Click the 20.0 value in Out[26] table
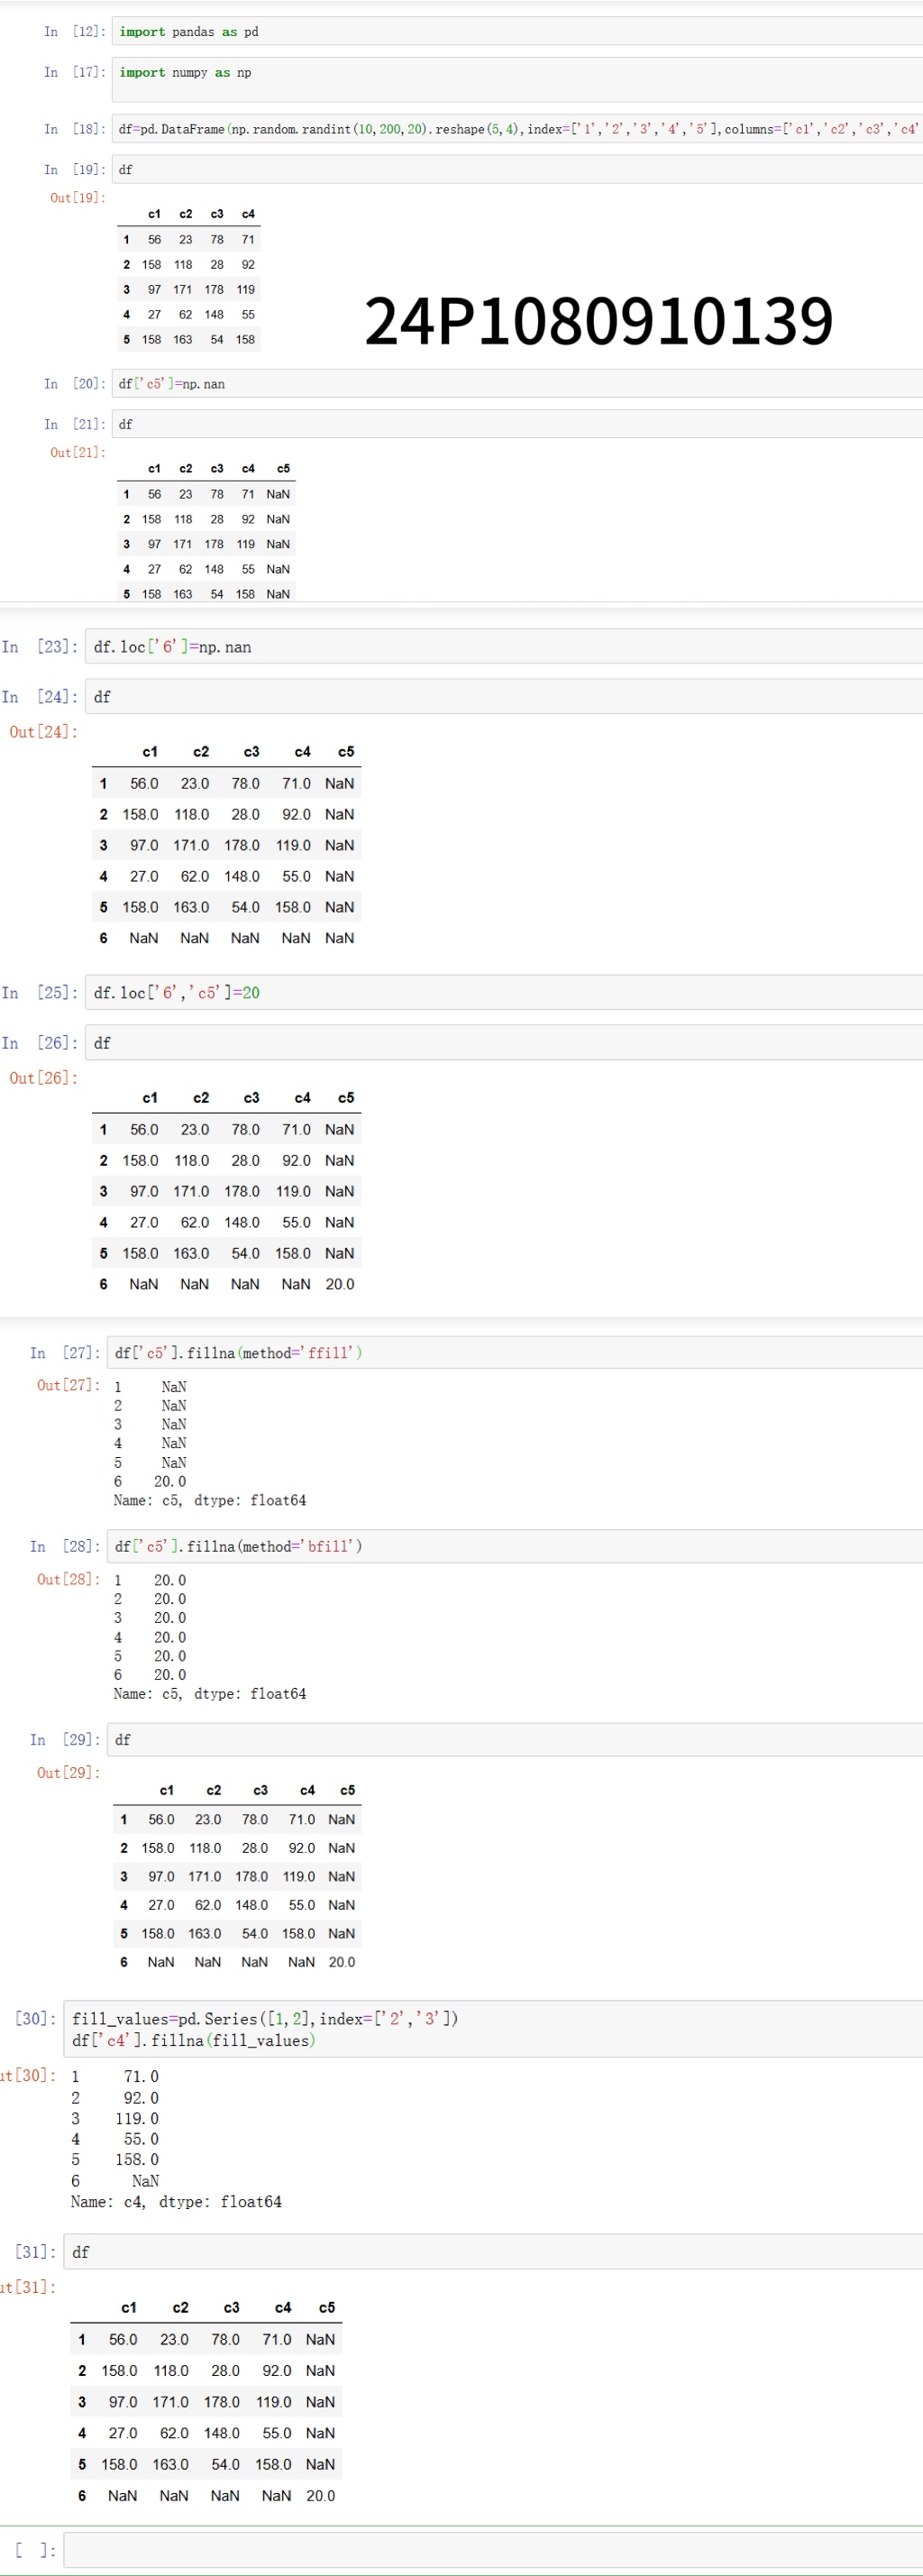The width and height of the screenshot is (923, 2576). coord(340,1284)
